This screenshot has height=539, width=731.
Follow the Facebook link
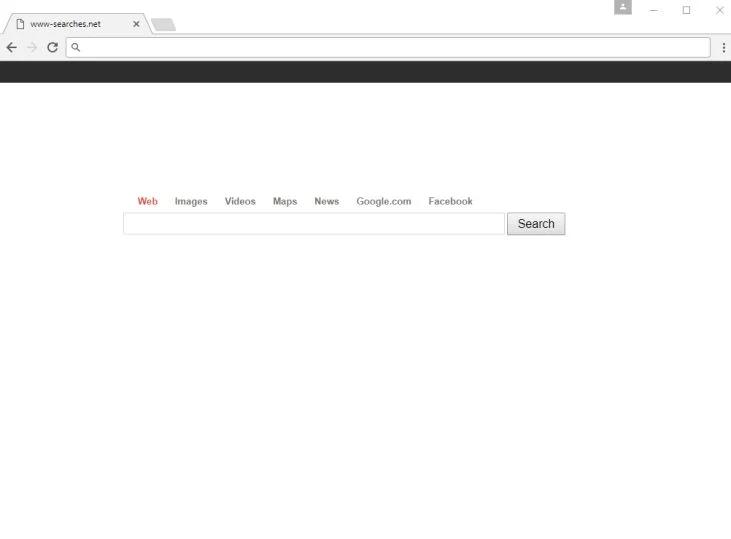click(x=450, y=201)
